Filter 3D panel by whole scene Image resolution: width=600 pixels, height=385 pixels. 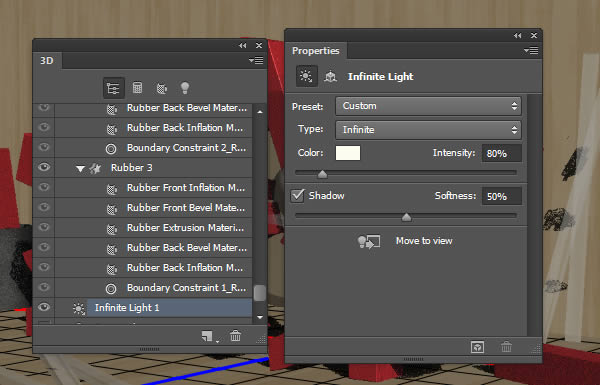(113, 88)
